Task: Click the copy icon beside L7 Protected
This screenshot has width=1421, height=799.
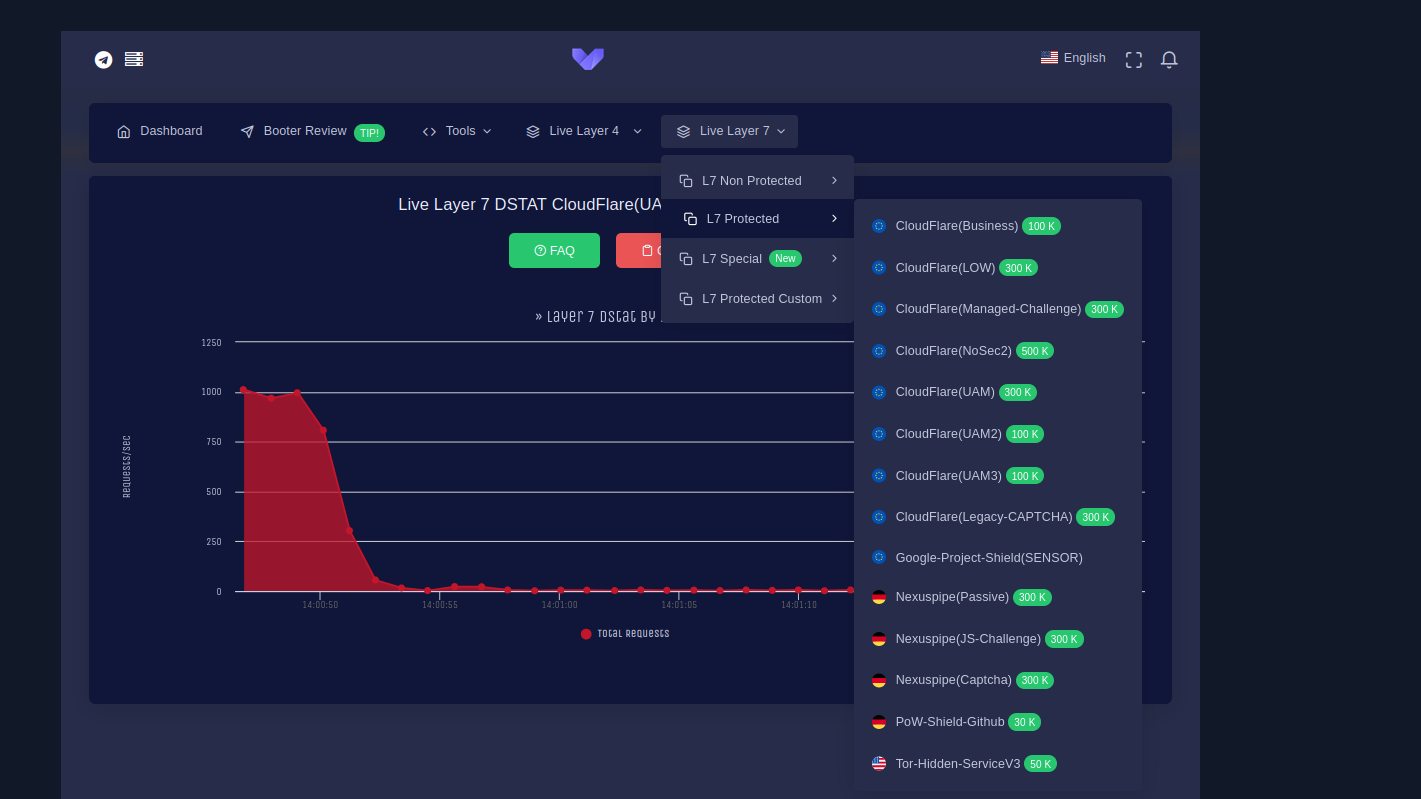Action: point(690,219)
